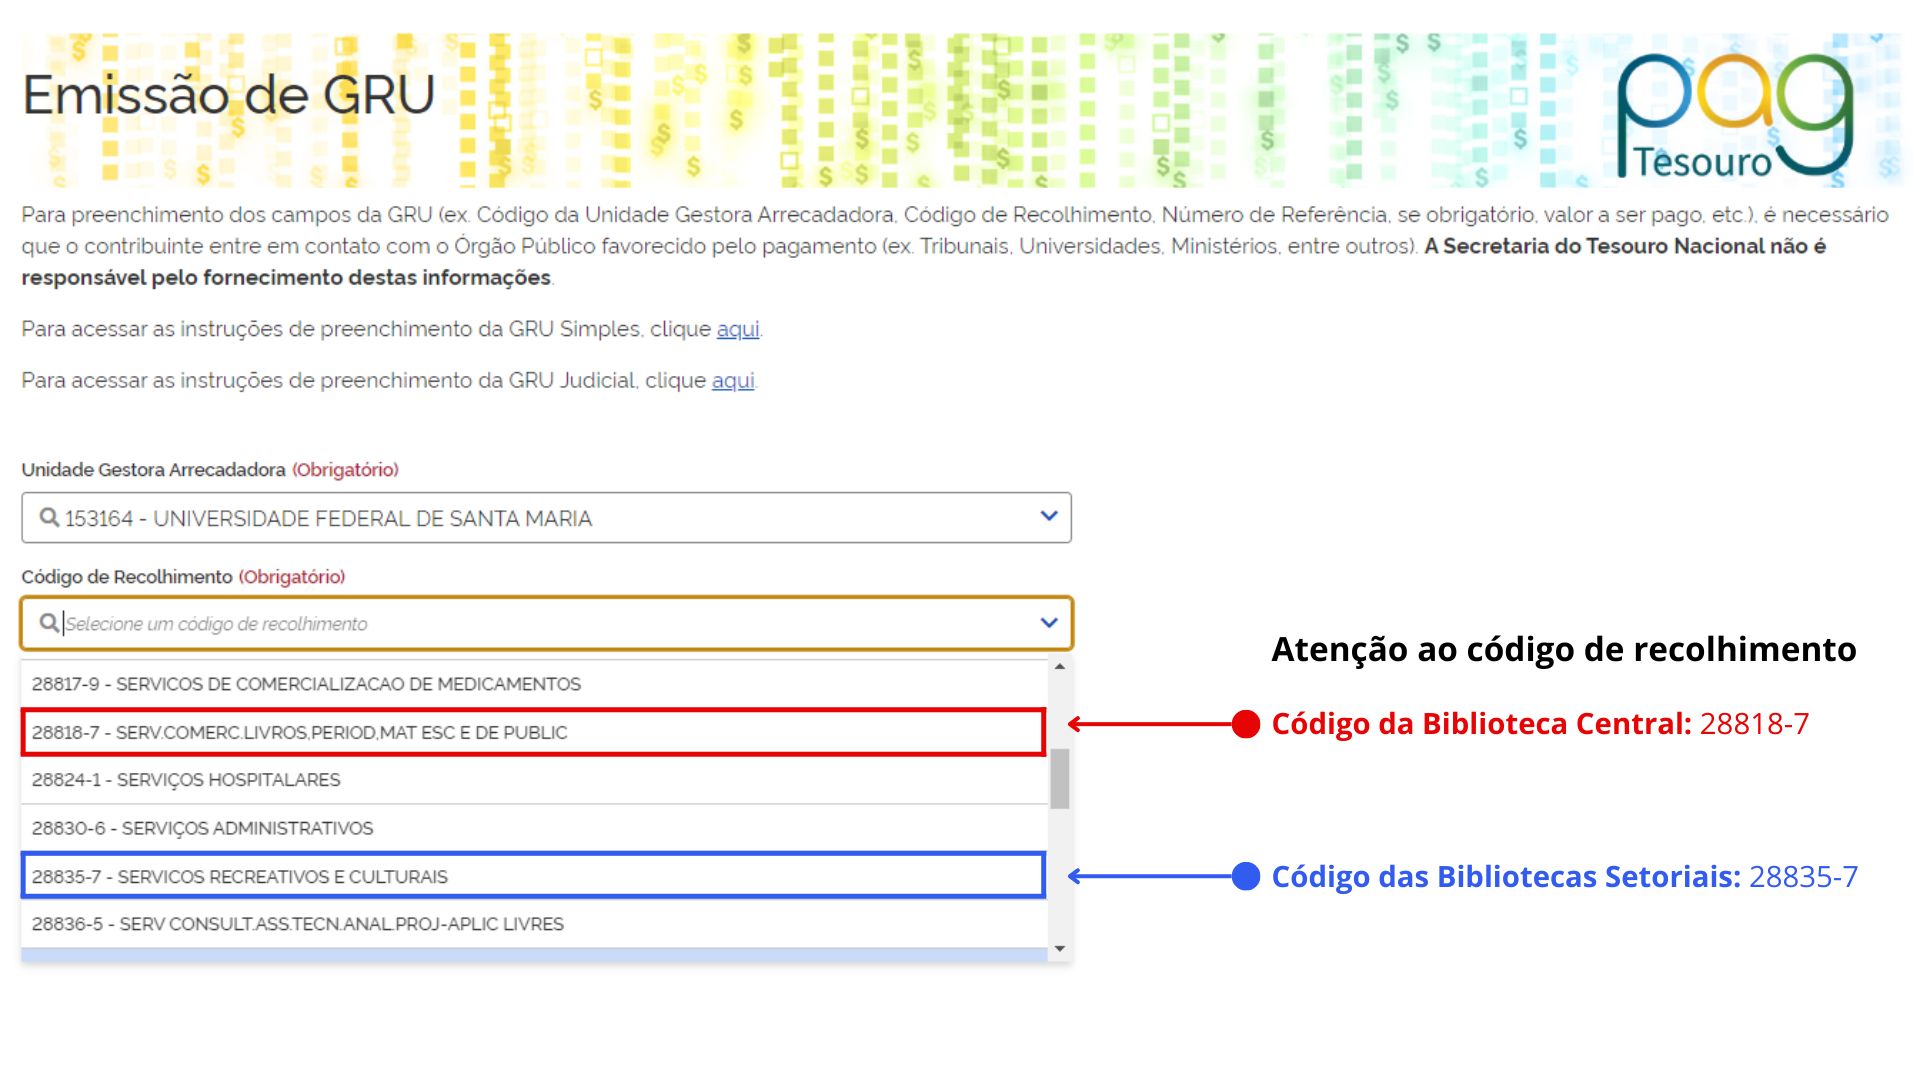Click the scroll down arrow of the code list
Image resolution: width=1920 pixels, height=1080 pixels.
(x=1060, y=948)
